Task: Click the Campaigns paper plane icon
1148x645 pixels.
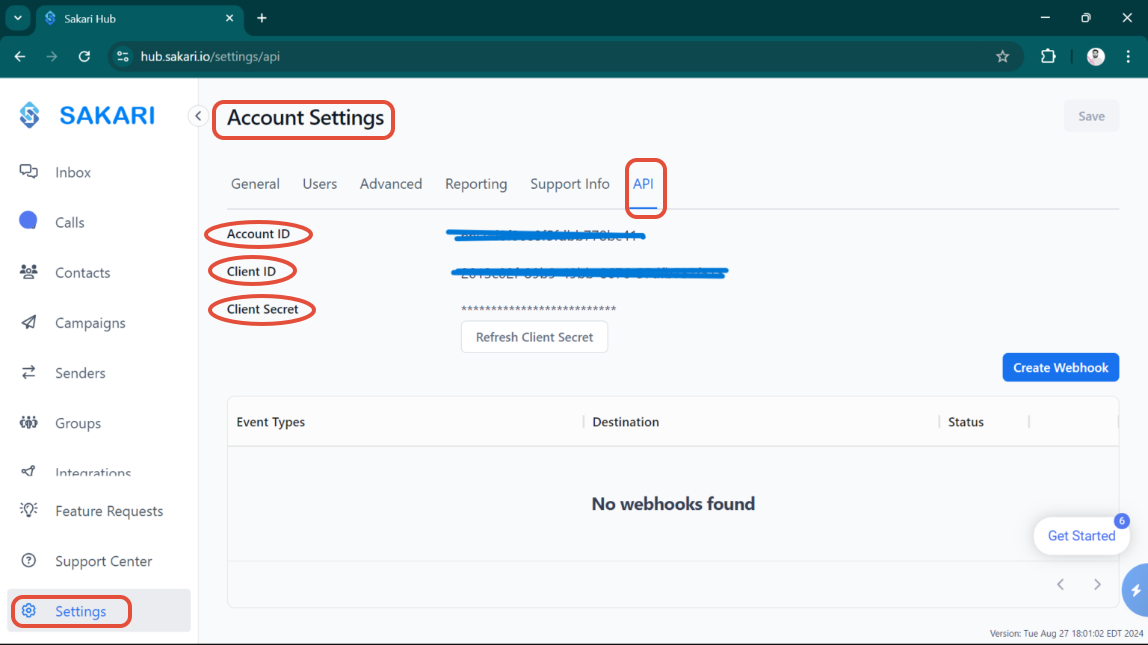Action: [29, 323]
